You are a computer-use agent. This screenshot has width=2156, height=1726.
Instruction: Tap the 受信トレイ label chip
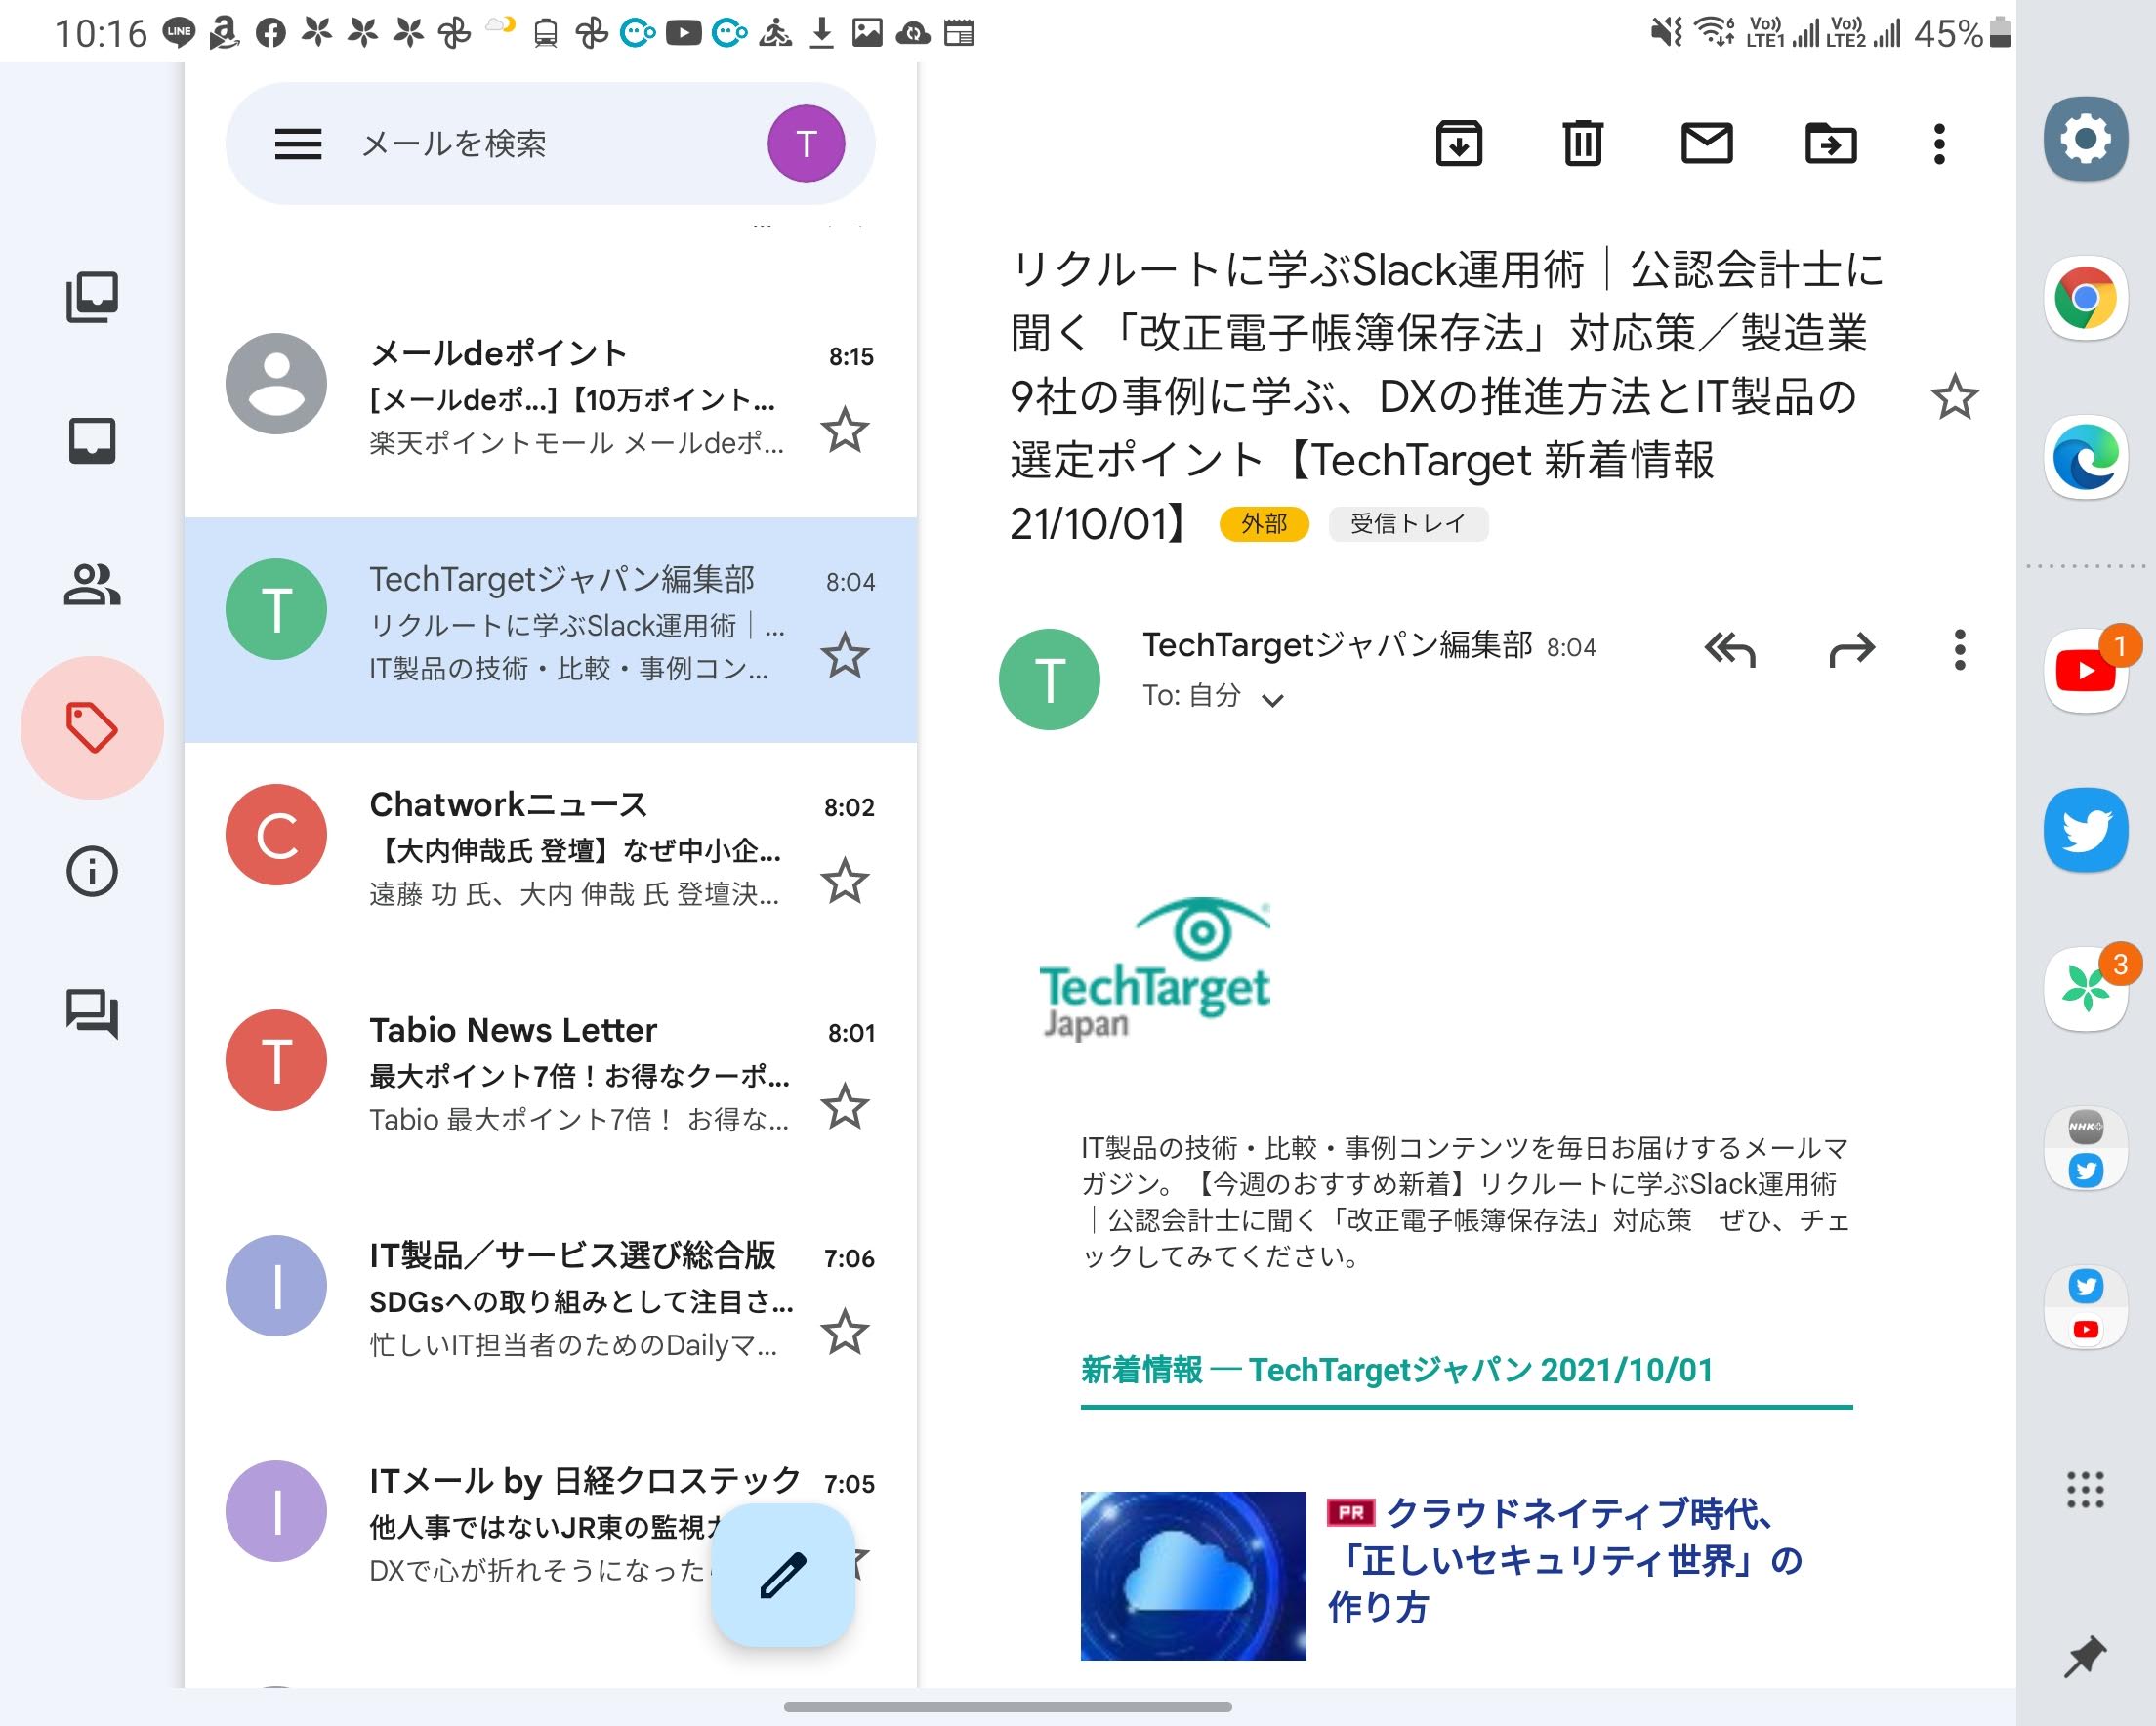(x=1408, y=524)
